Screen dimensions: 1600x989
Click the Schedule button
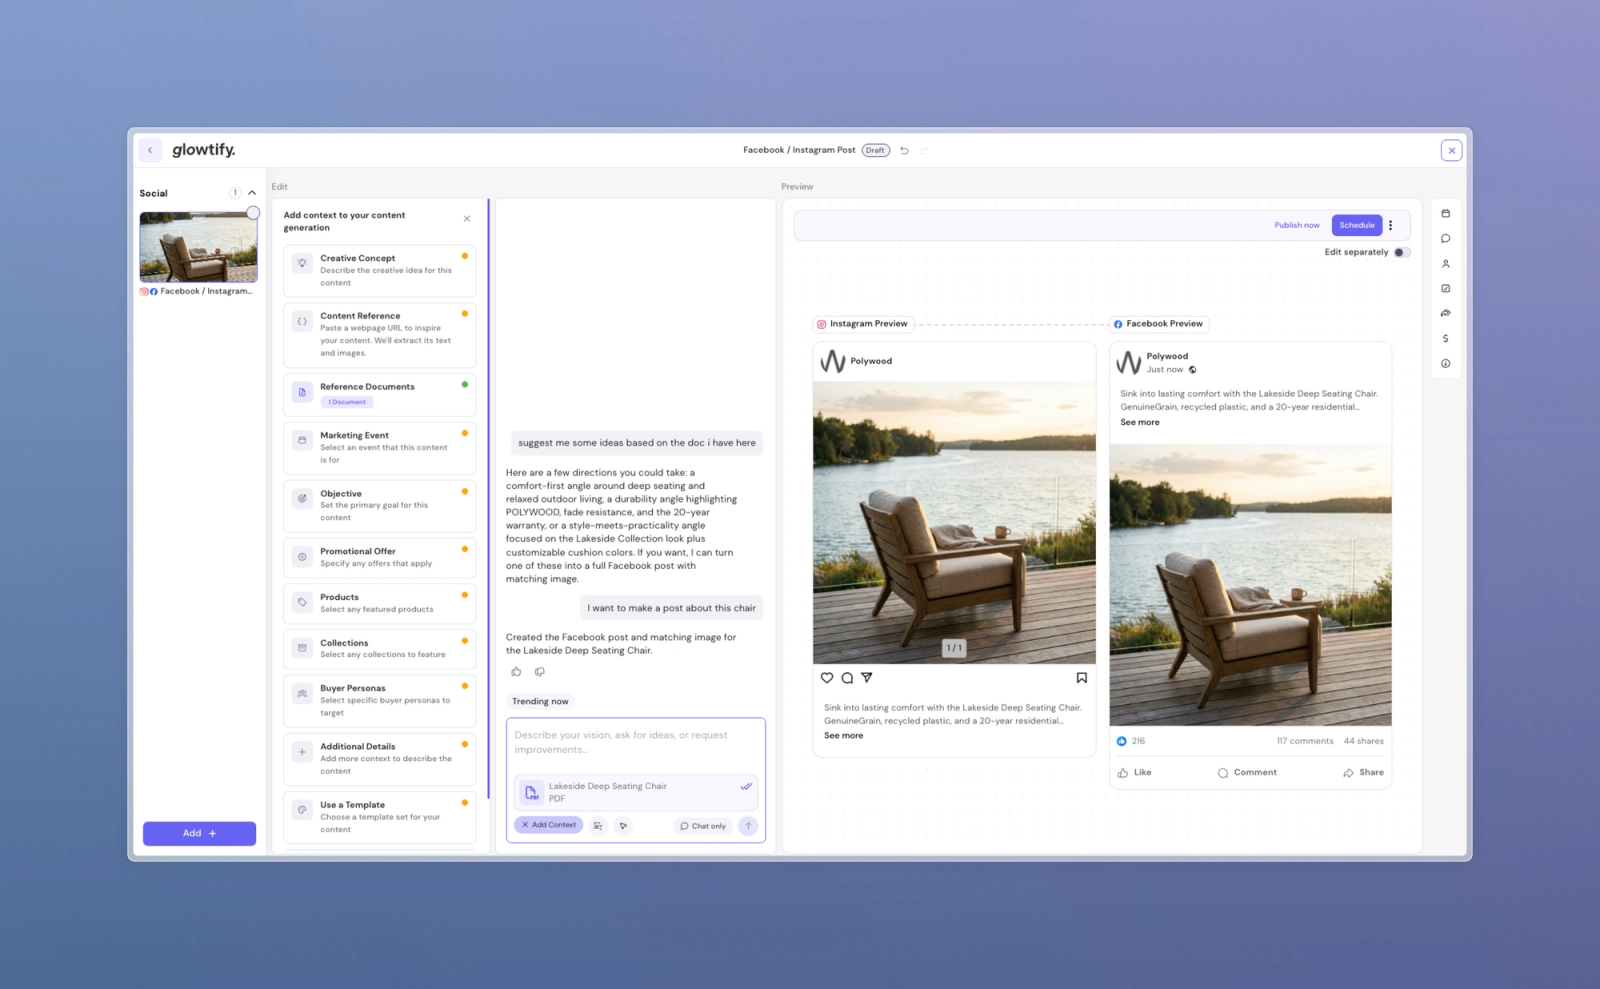click(1357, 225)
